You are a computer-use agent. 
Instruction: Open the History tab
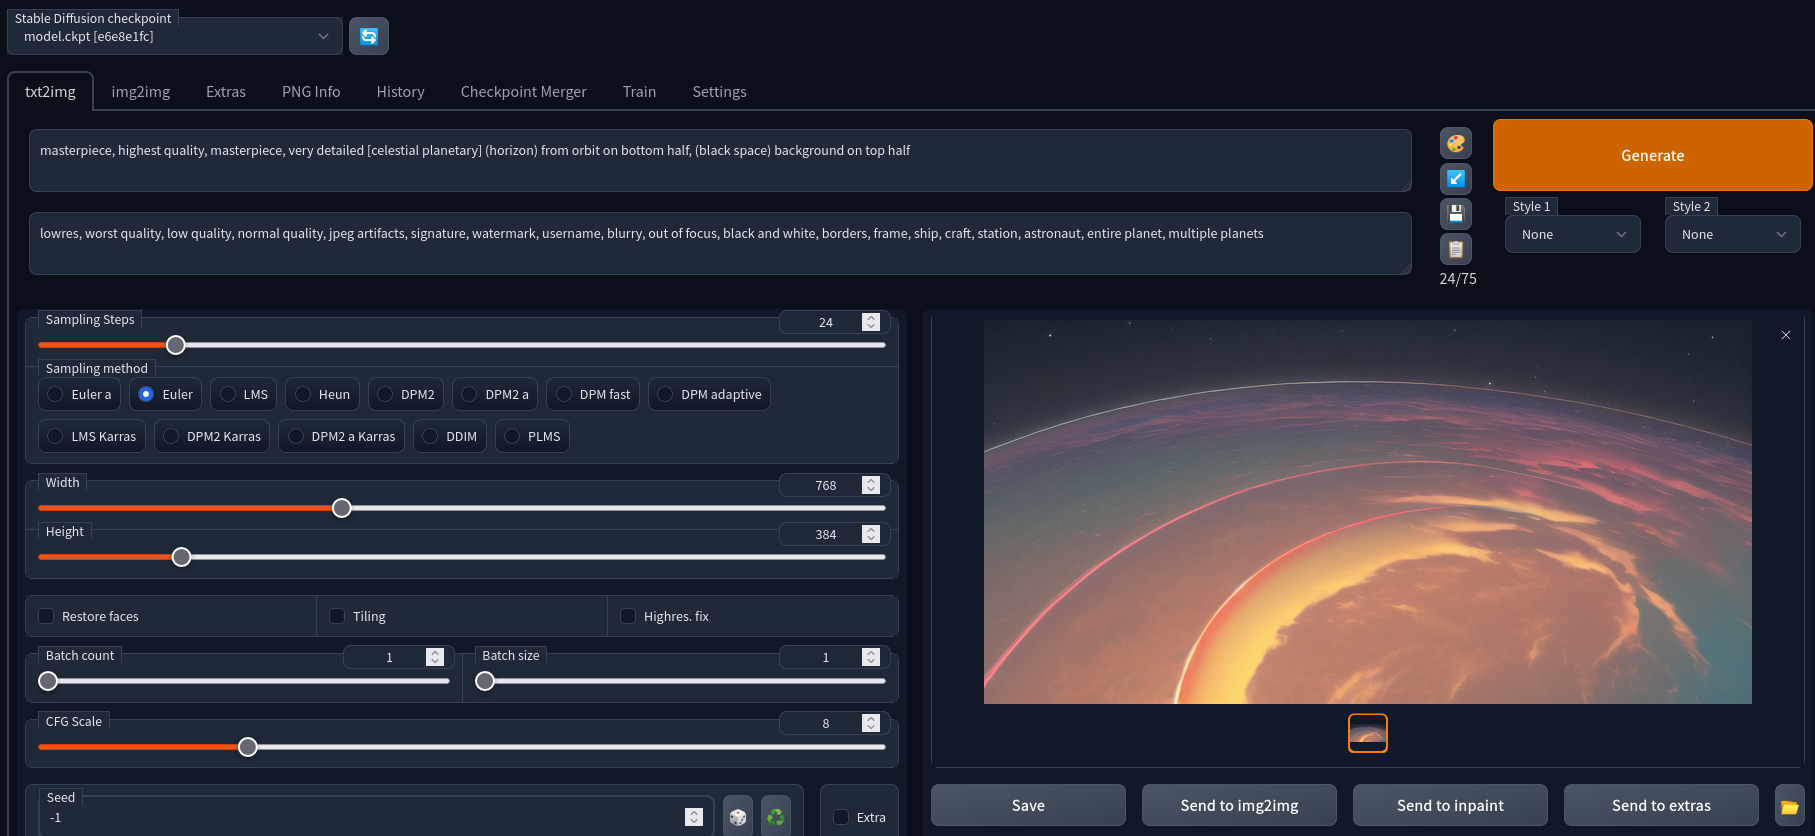400,91
